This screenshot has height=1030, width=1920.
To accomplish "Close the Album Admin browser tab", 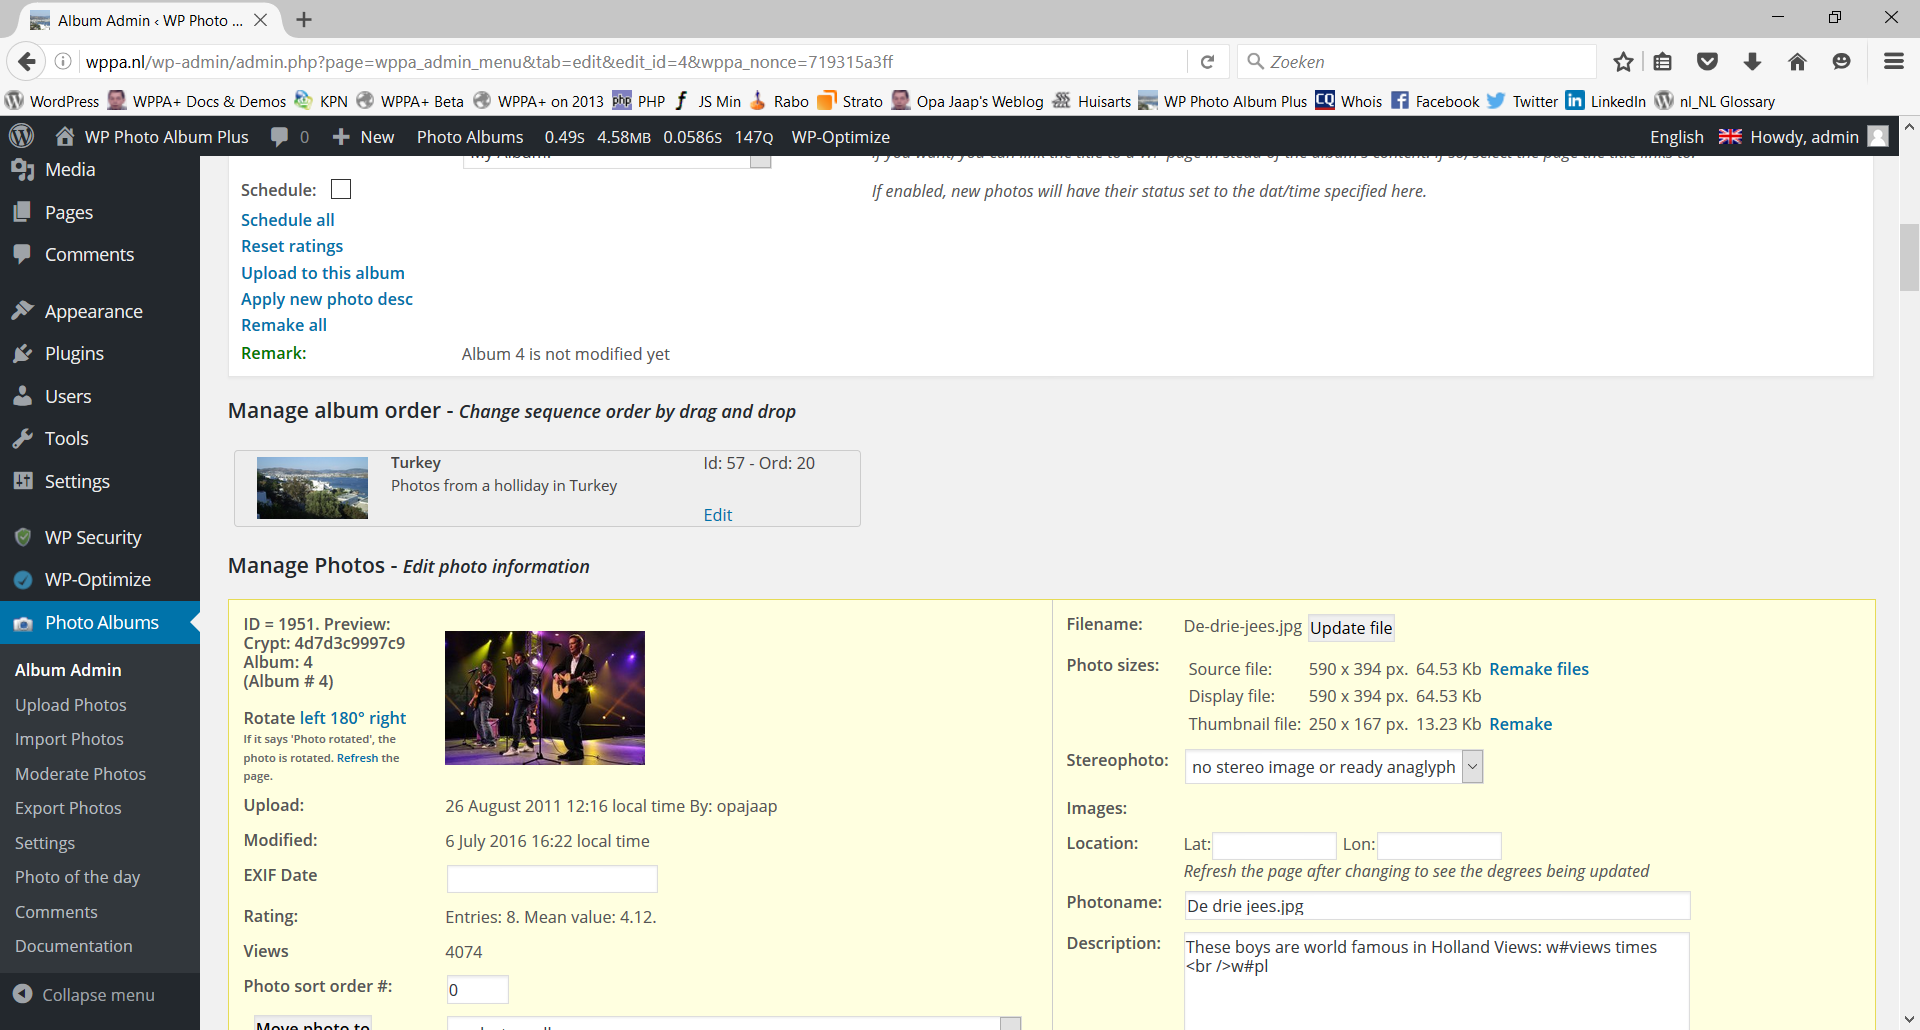I will [260, 20].
